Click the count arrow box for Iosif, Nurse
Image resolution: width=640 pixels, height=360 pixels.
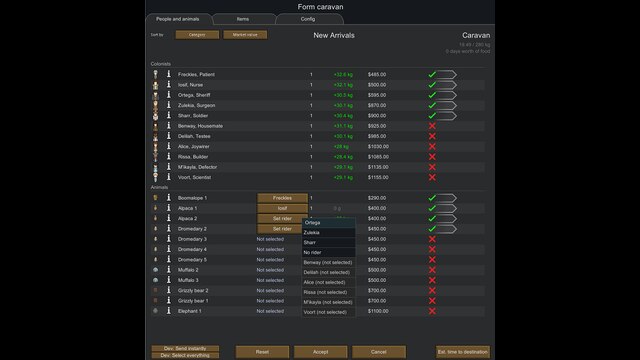click(x=447, y=84)
